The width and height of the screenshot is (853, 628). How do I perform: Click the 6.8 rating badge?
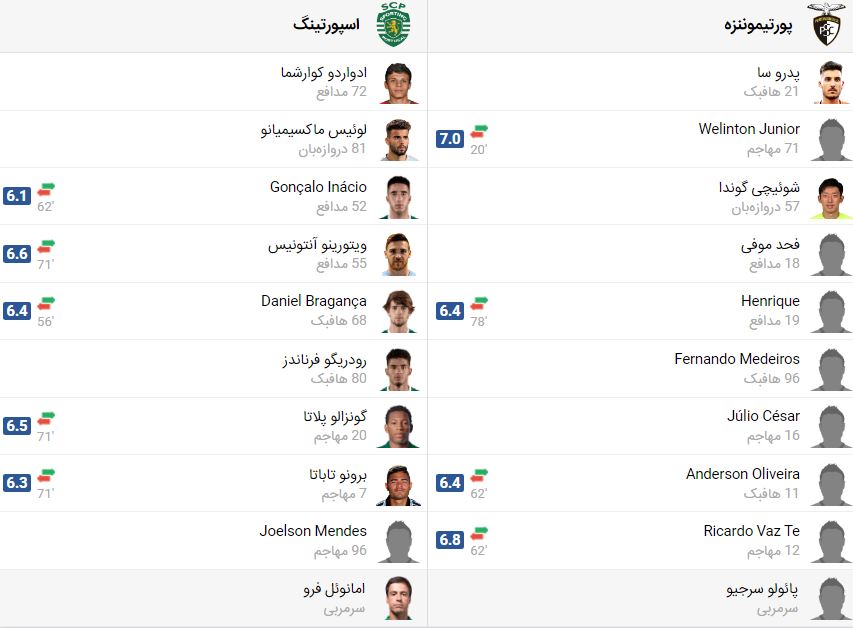point(450,540)
